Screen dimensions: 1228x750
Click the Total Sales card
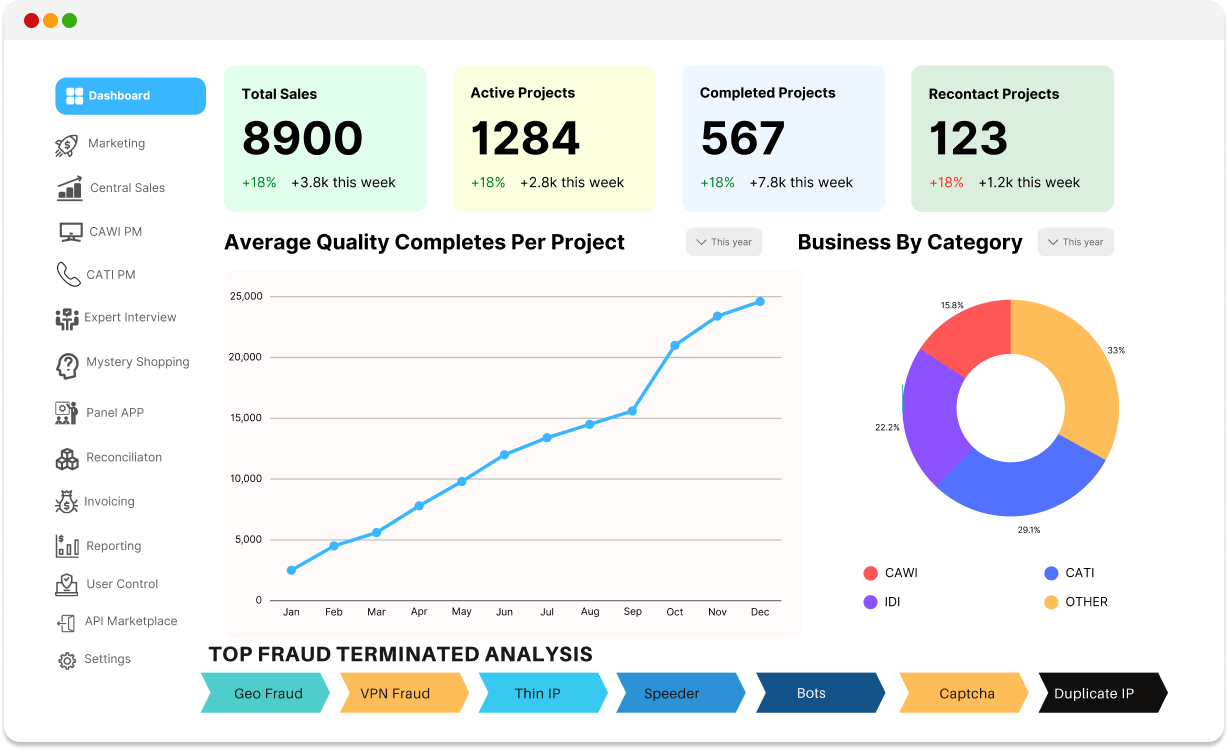click(x=325, y=139)
